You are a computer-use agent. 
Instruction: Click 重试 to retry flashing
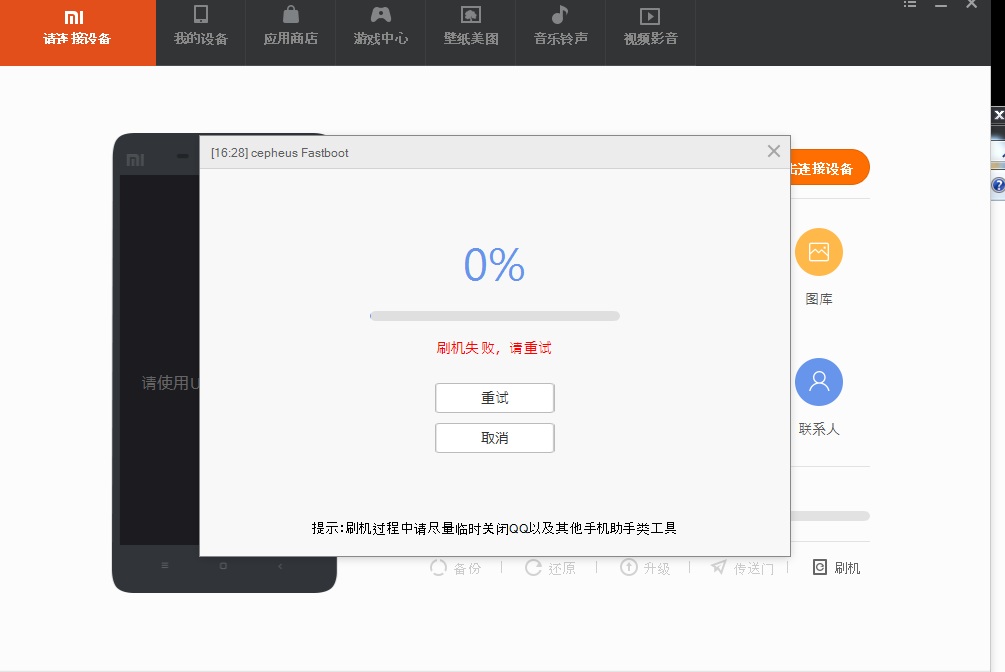point(494,398)
